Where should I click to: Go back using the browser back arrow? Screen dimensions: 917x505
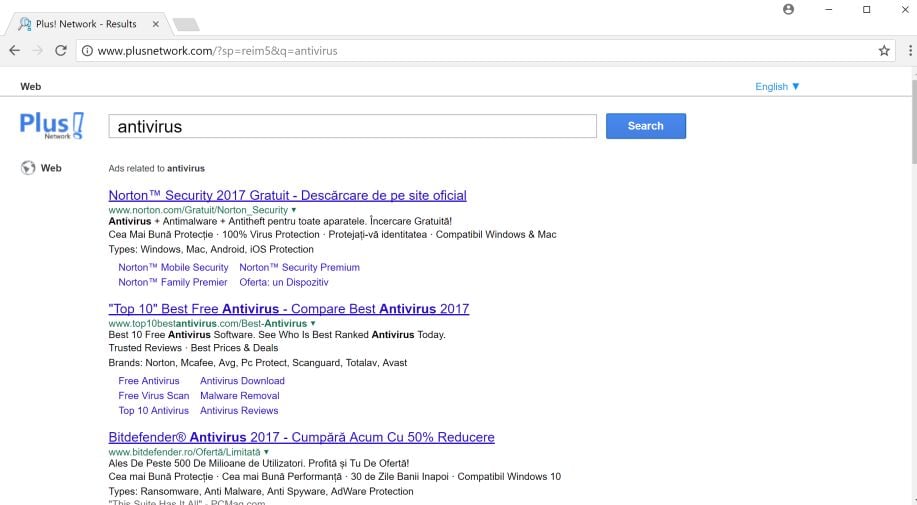point(15,51)
